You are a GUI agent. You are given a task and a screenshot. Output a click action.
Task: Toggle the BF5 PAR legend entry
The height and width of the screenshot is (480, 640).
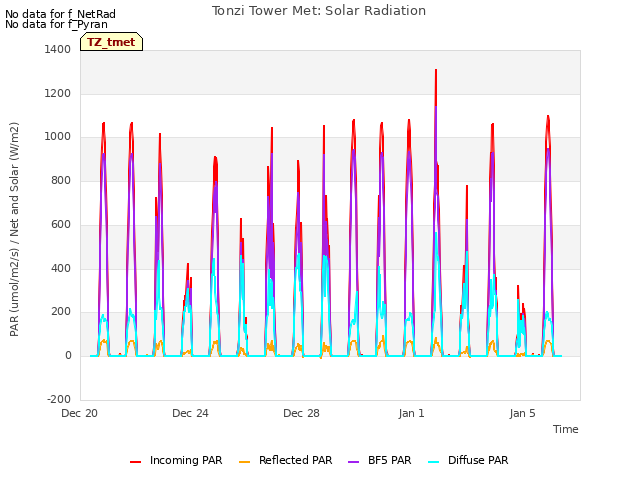point(380,460)
